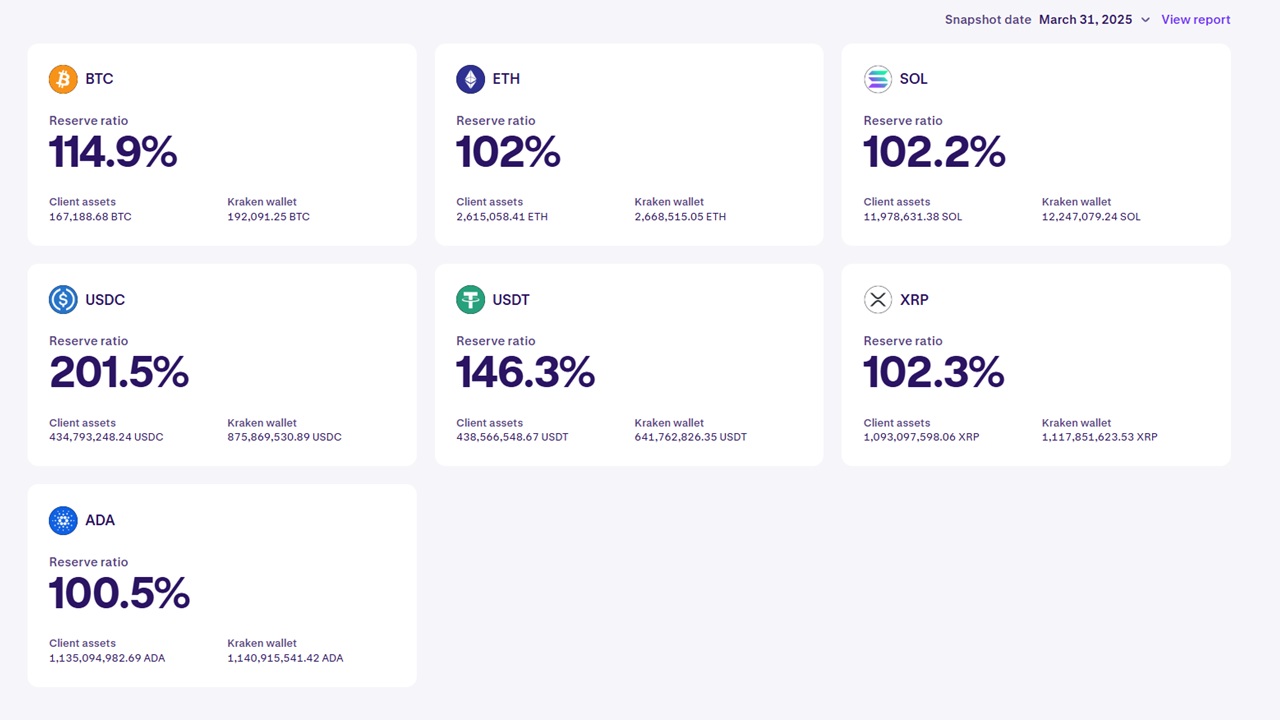Image resolution: width=1280 pixels, height=720 pixels.
Task: Click the blue USDC coin icon
Action: pos(63,299)
